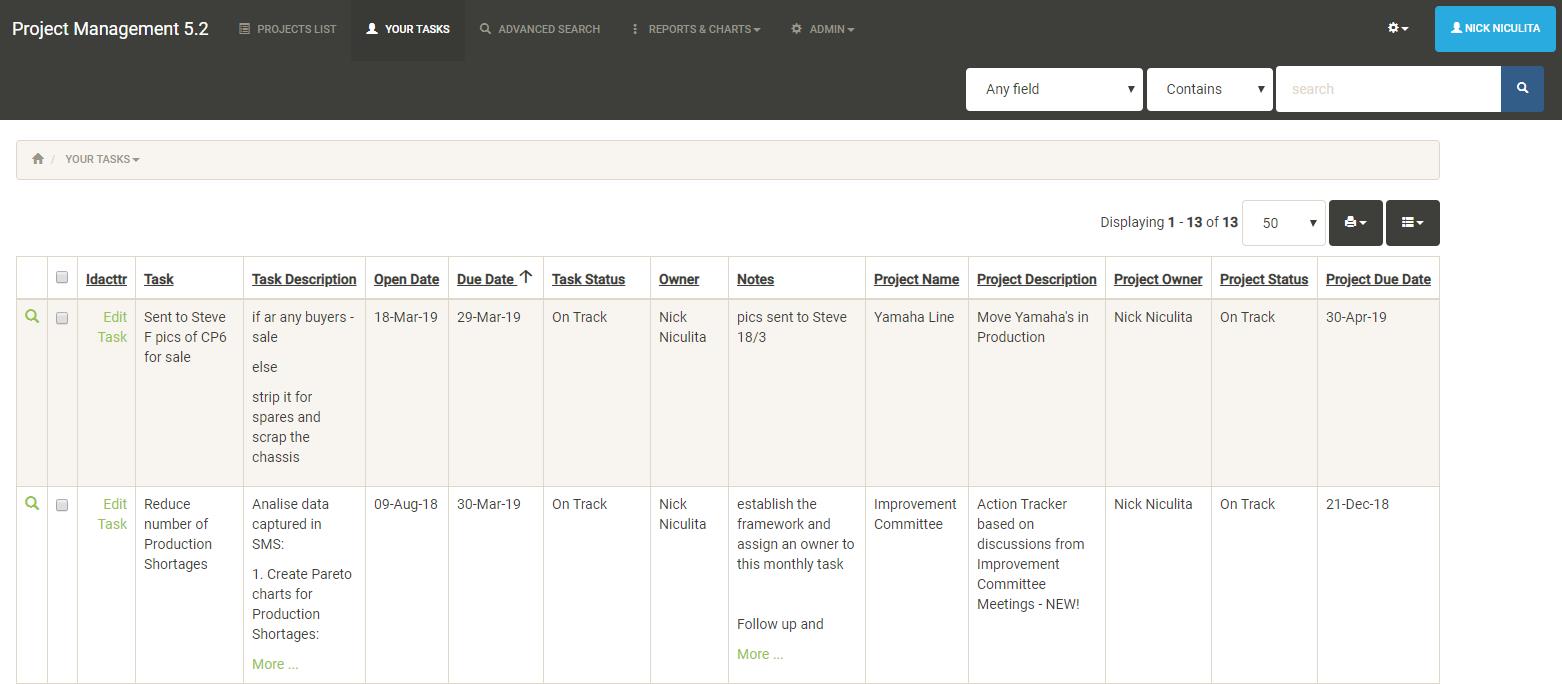Change the page size from 50
The width and height of the screenshot is (1562, 684).
[x=1283, y=222]
